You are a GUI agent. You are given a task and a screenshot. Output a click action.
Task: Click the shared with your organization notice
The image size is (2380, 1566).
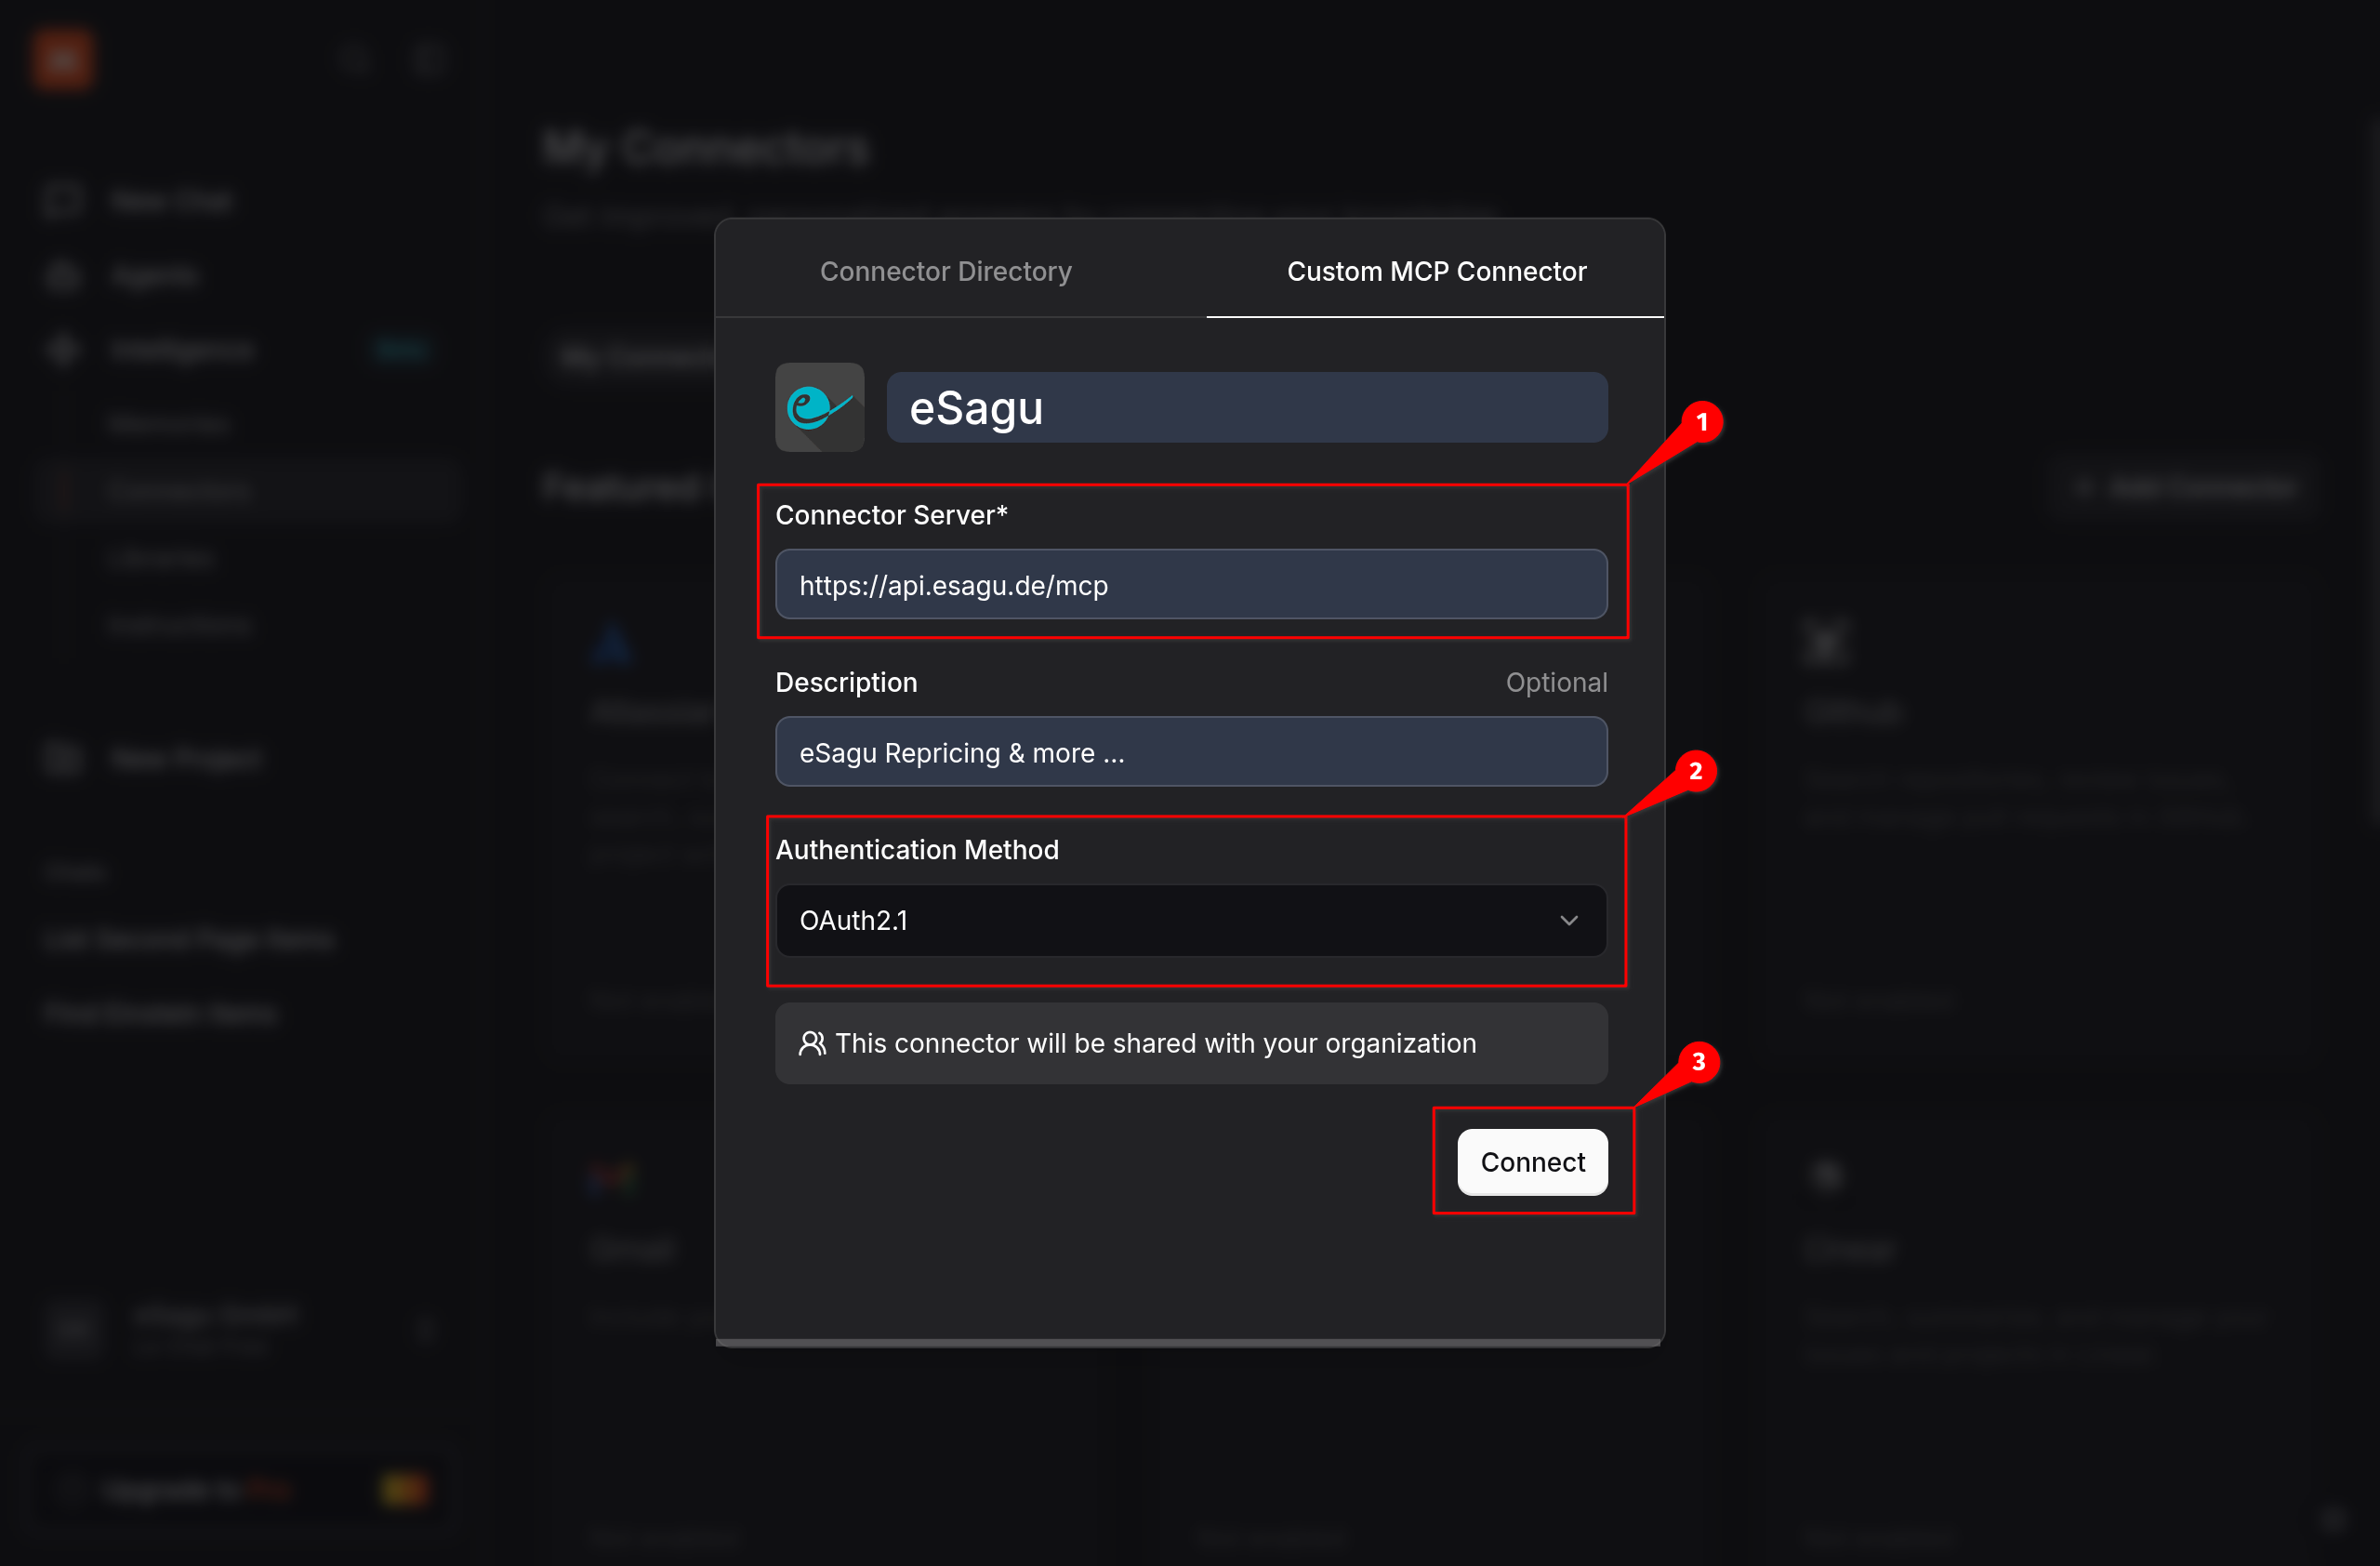(x=1190, y=1043)
